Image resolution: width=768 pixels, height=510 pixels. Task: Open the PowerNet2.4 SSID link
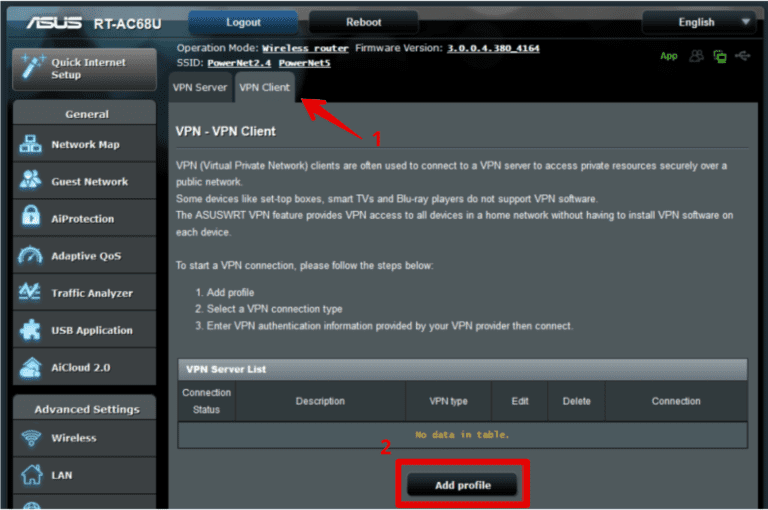pyautogui.click(x=239, y=63)
